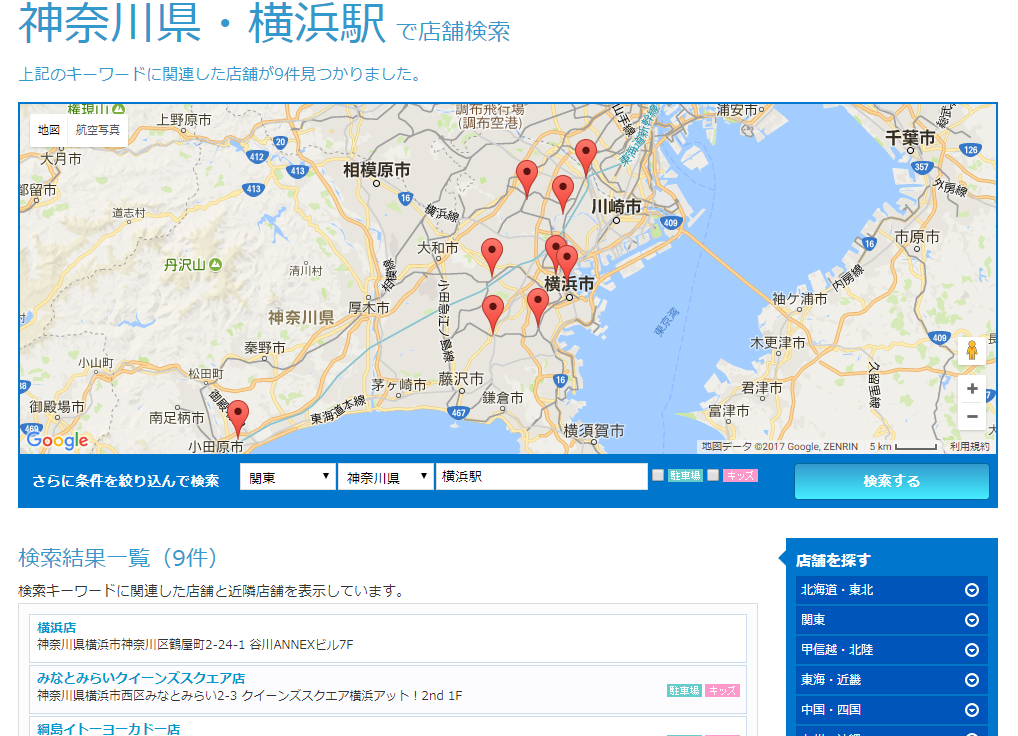
Task: Click キッズ tag on みなとみらい store row
Action: point(722,691)
